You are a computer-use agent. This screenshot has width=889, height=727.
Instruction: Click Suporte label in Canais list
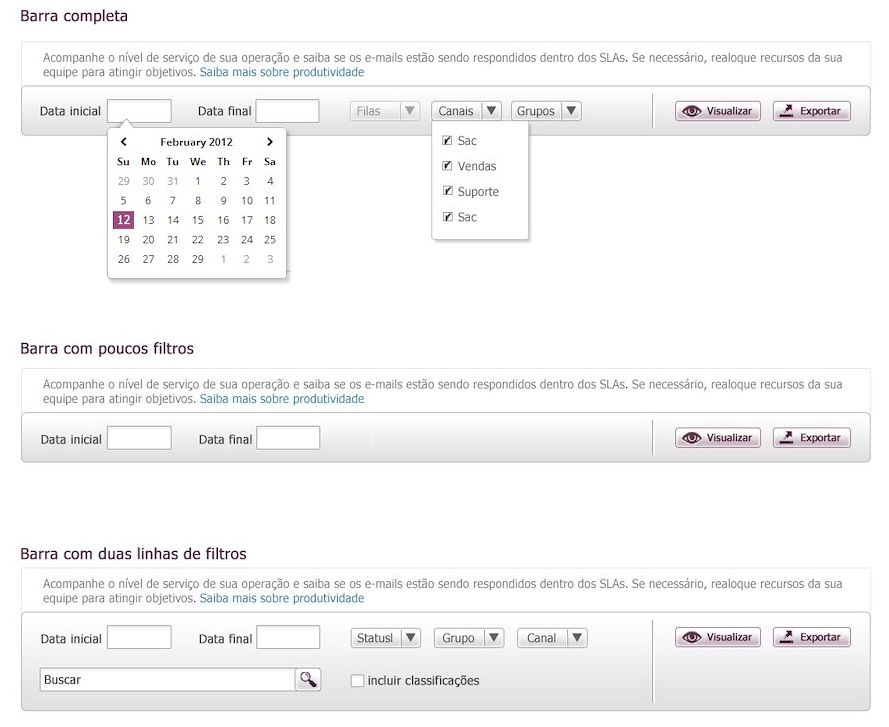click(478, 192)
